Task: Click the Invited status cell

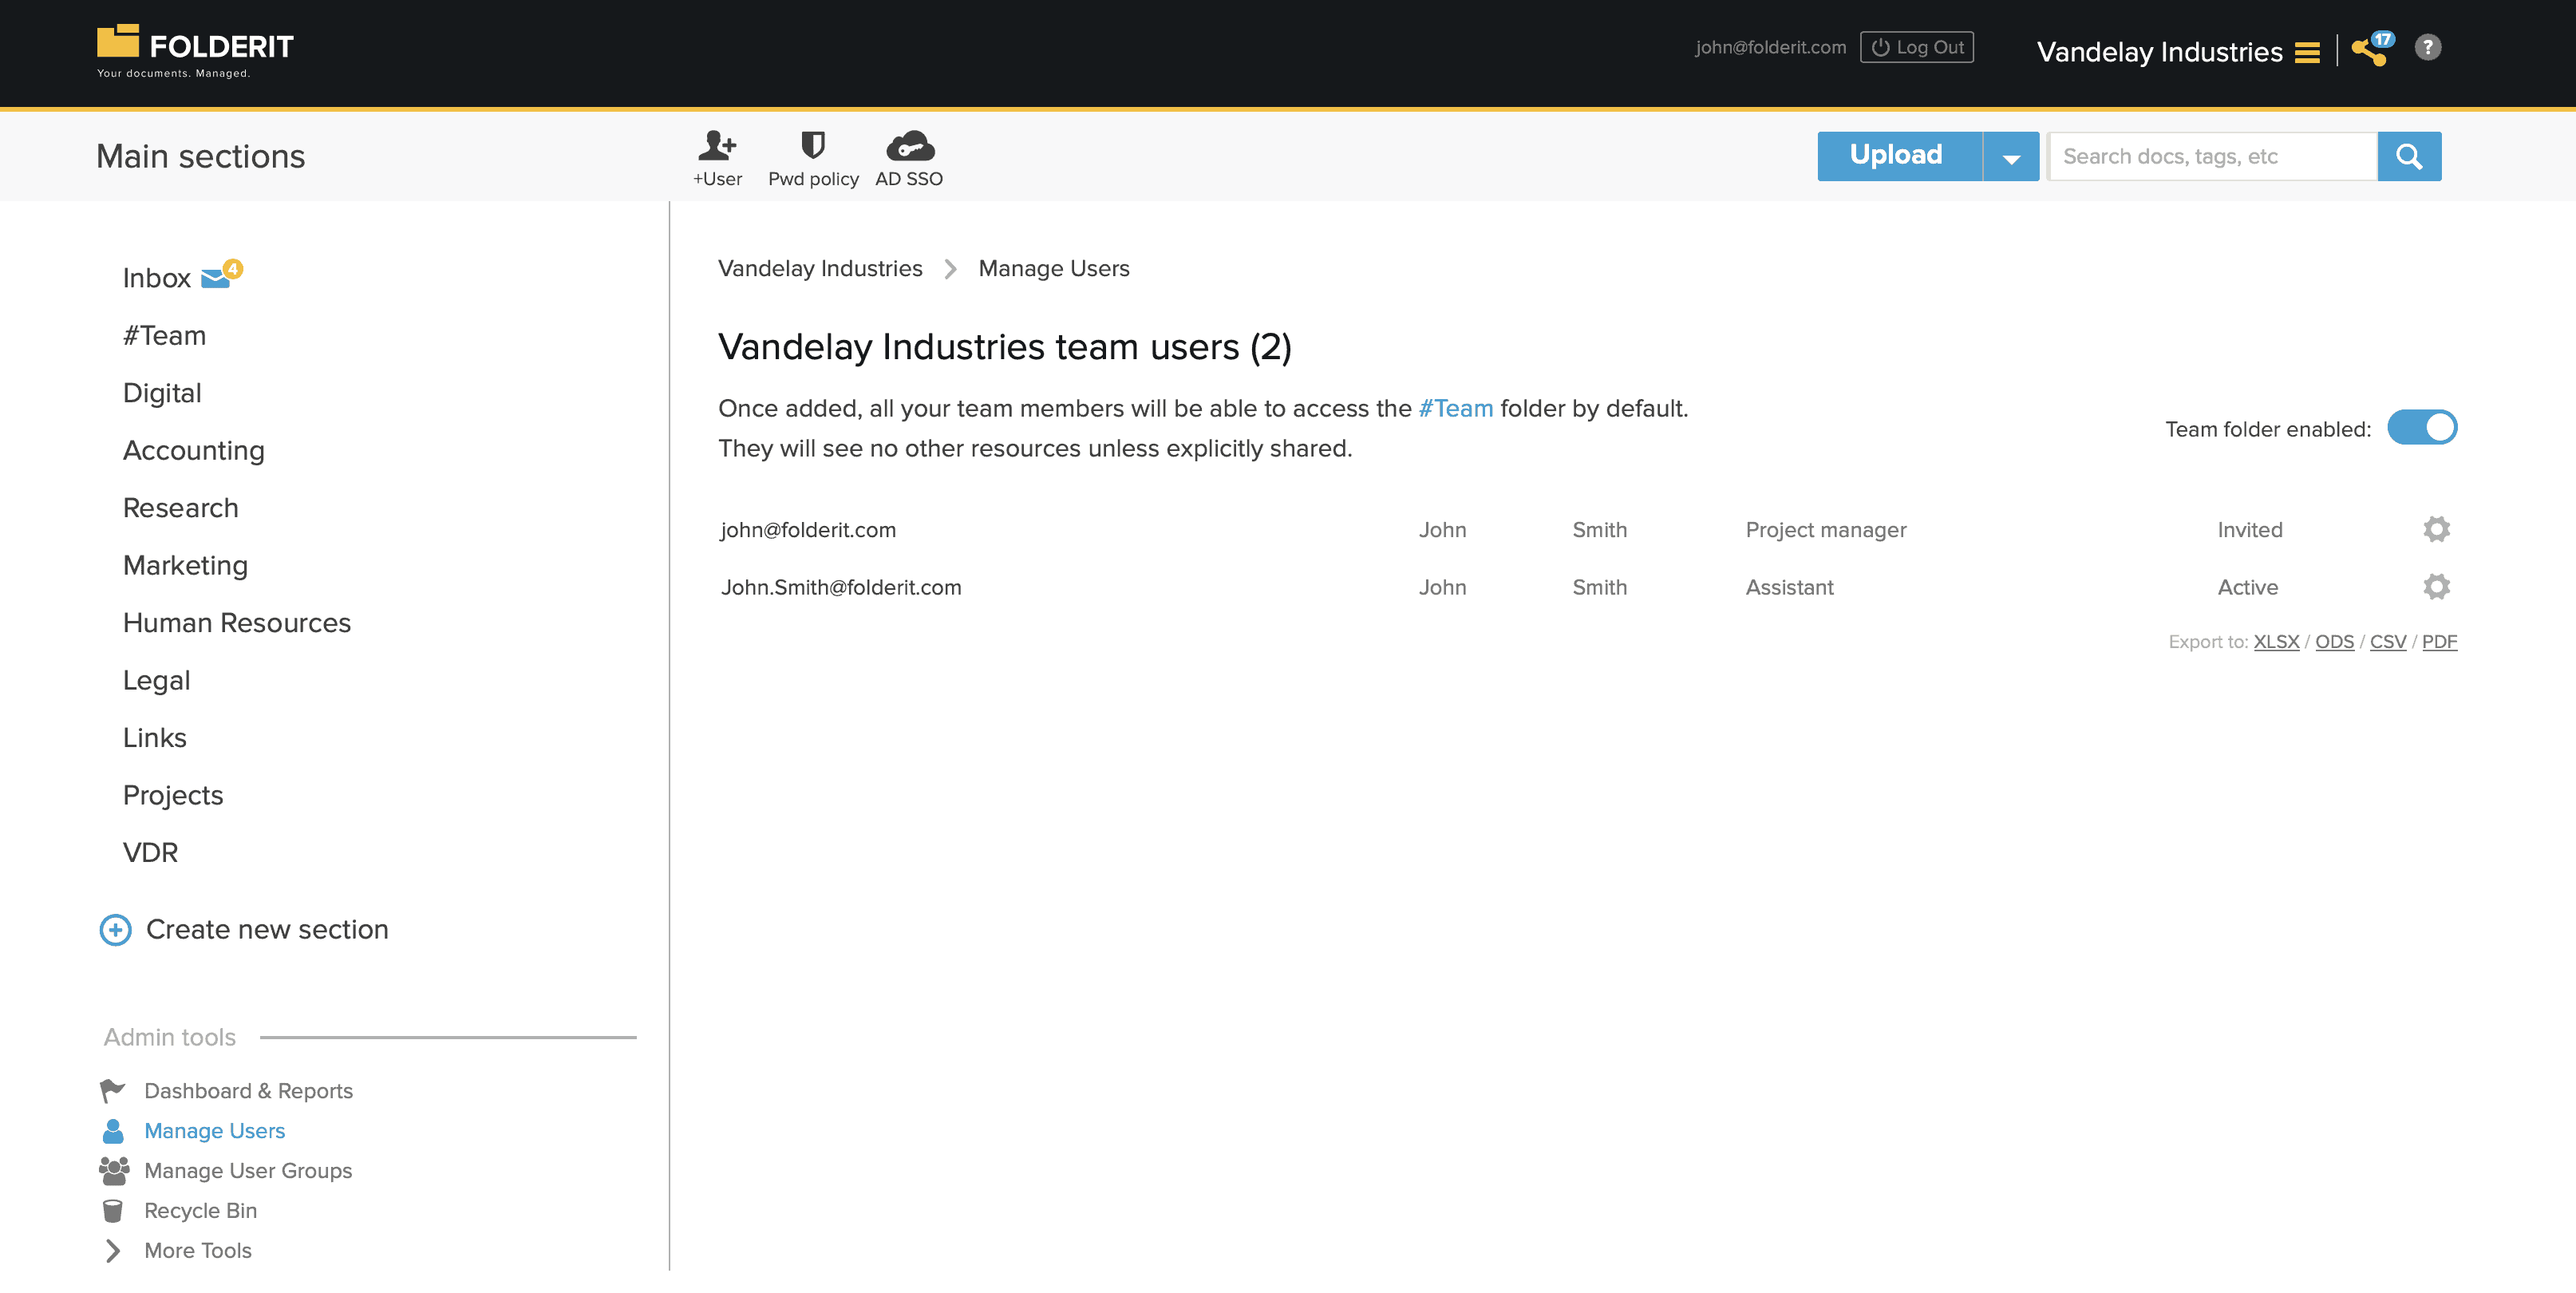Action: [x=2250, y=530]
